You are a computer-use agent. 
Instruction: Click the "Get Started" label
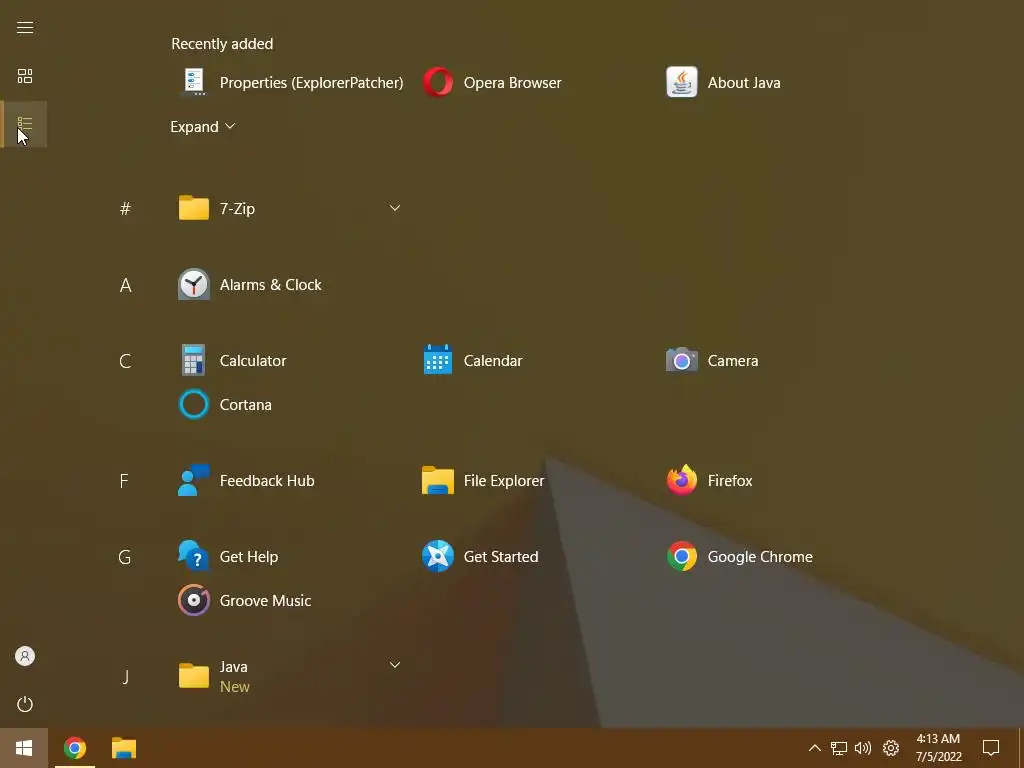[x=501, y=556]
